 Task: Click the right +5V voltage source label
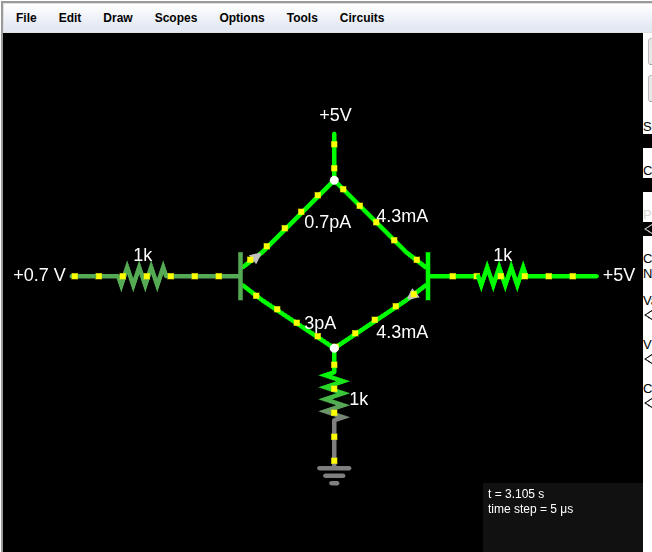click(619, 275)
